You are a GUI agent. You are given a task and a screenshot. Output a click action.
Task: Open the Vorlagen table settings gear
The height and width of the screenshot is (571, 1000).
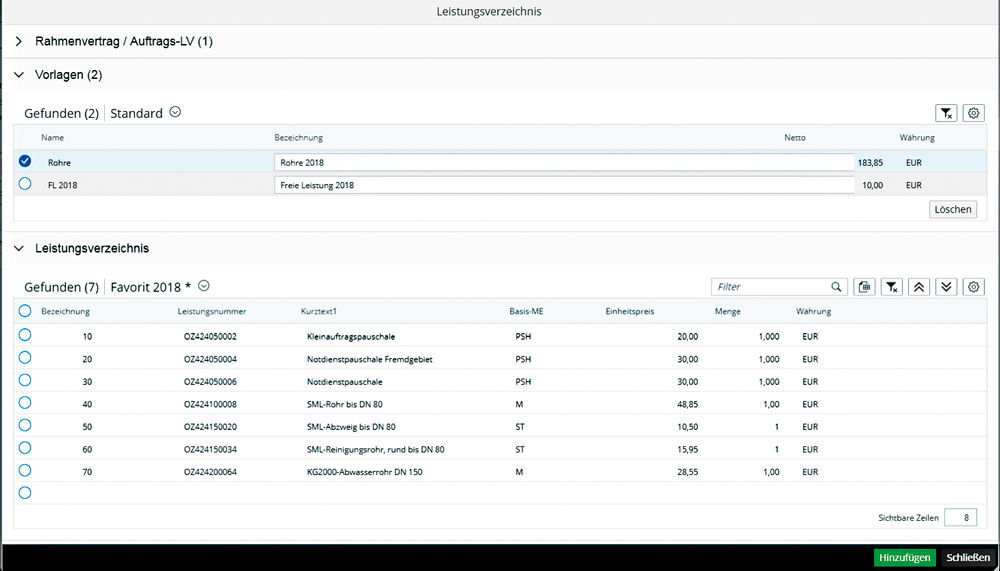(x=973, y=113)
